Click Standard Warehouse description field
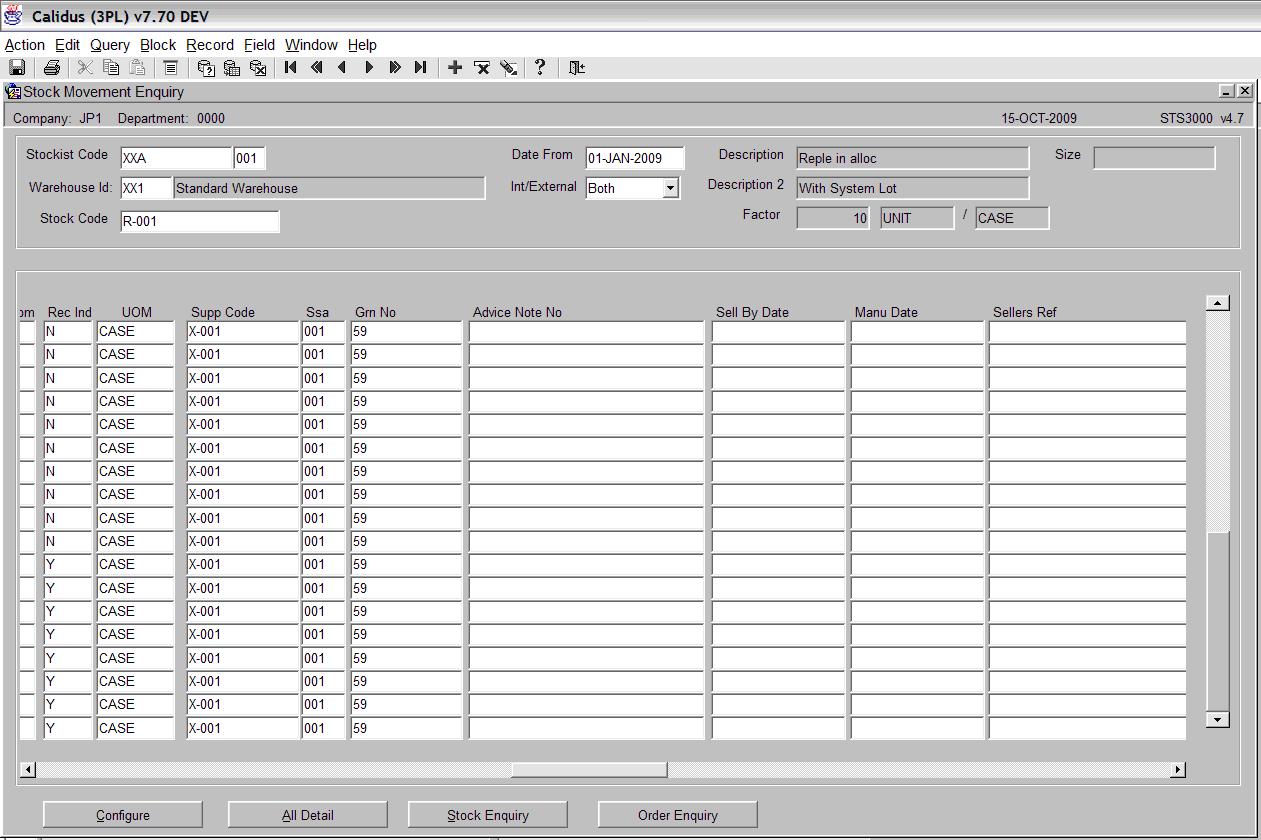This screenshot has height=840, width=1261. [x=329, y=188]
